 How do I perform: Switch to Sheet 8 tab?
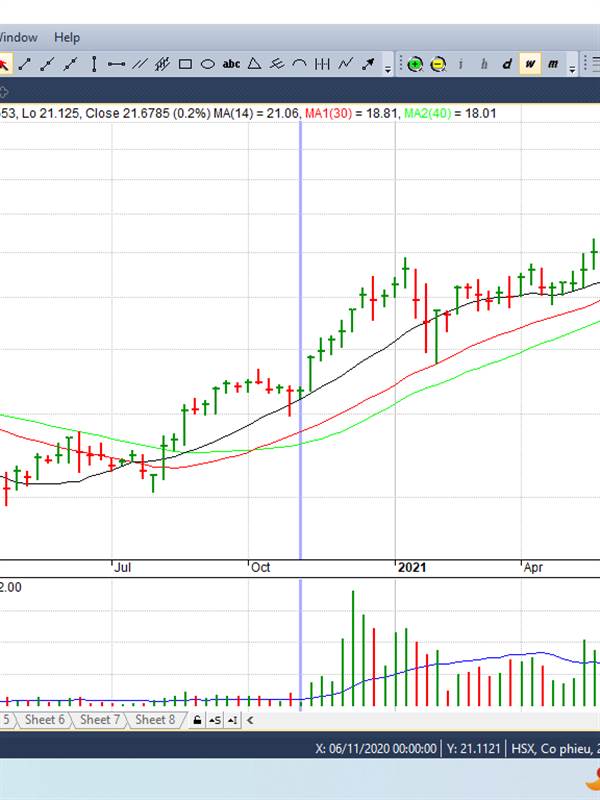(x=155, y=720)
